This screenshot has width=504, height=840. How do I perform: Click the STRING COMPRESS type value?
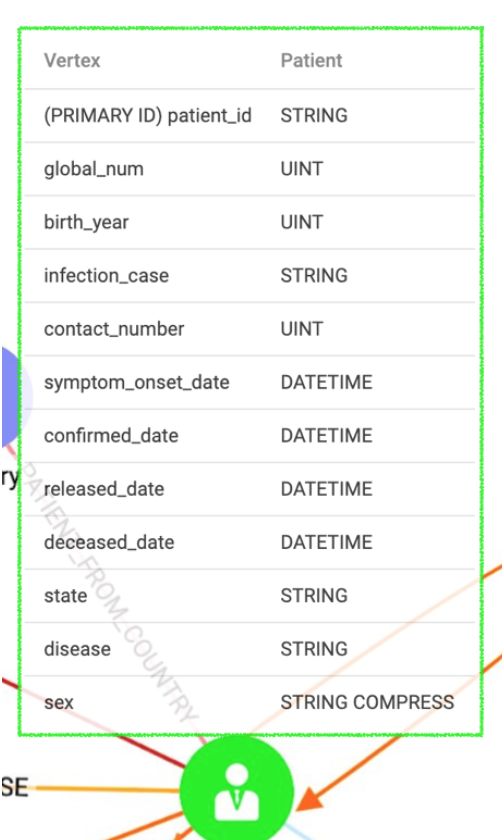367,702
